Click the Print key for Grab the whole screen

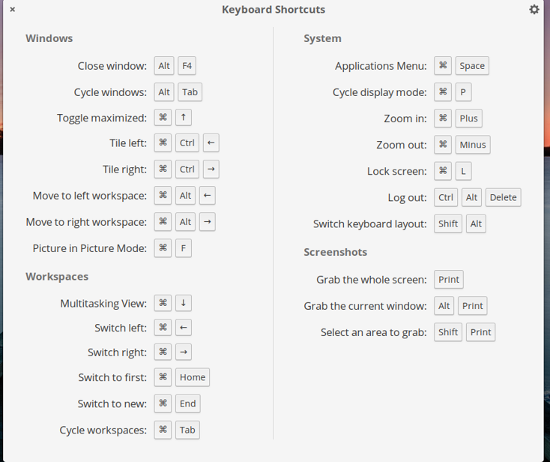click(449, 279)
